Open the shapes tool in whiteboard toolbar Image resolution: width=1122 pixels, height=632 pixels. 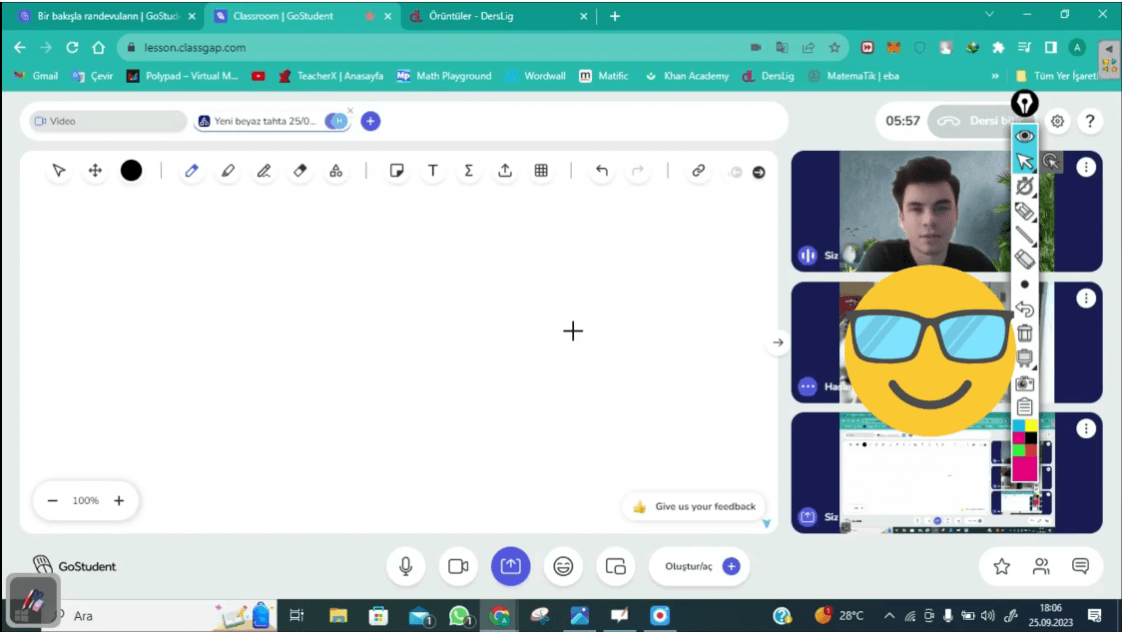click(336, 170)
